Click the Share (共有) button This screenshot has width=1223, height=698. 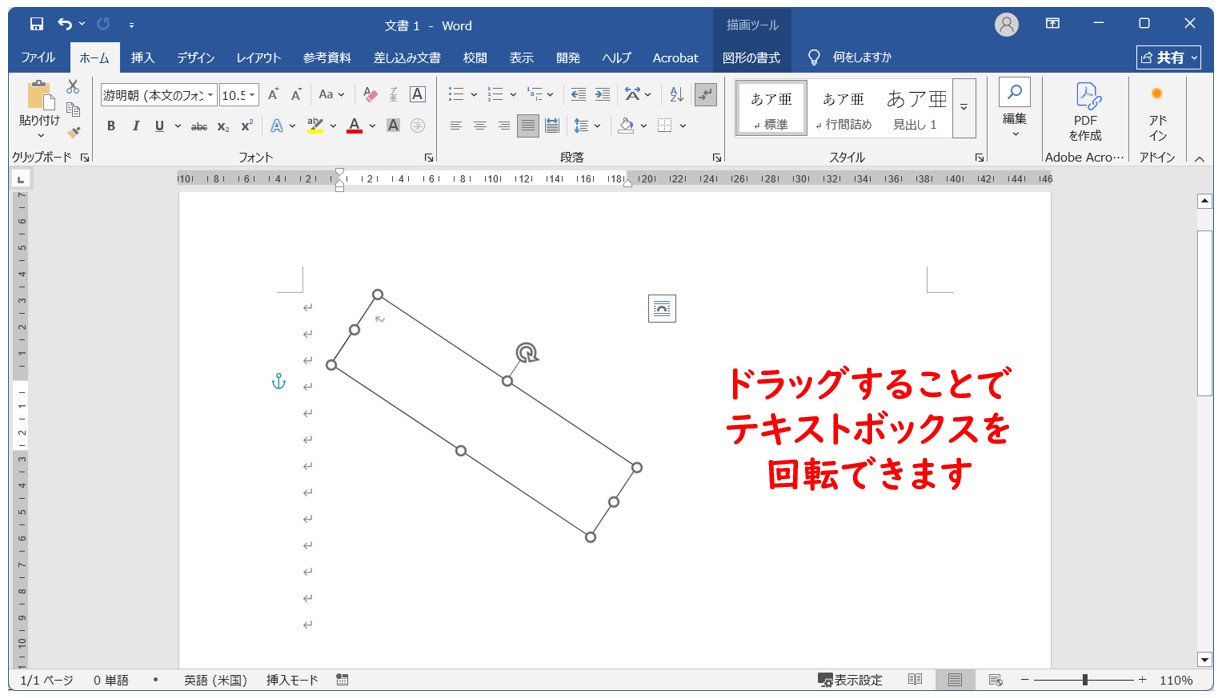click(1169, 58)
